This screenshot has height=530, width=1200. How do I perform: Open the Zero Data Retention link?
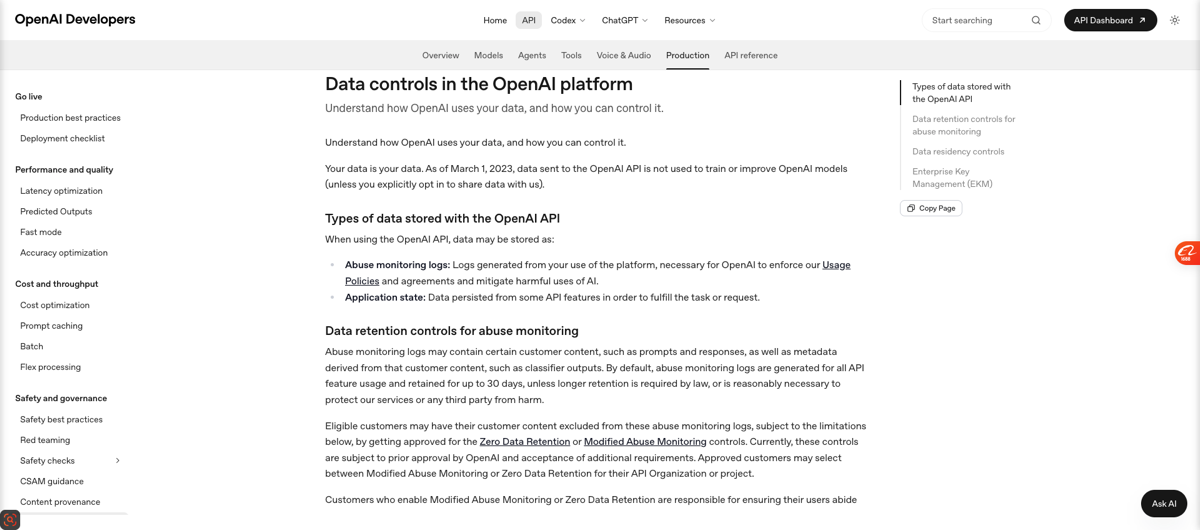pyautogui.click(x=525, y=442)
